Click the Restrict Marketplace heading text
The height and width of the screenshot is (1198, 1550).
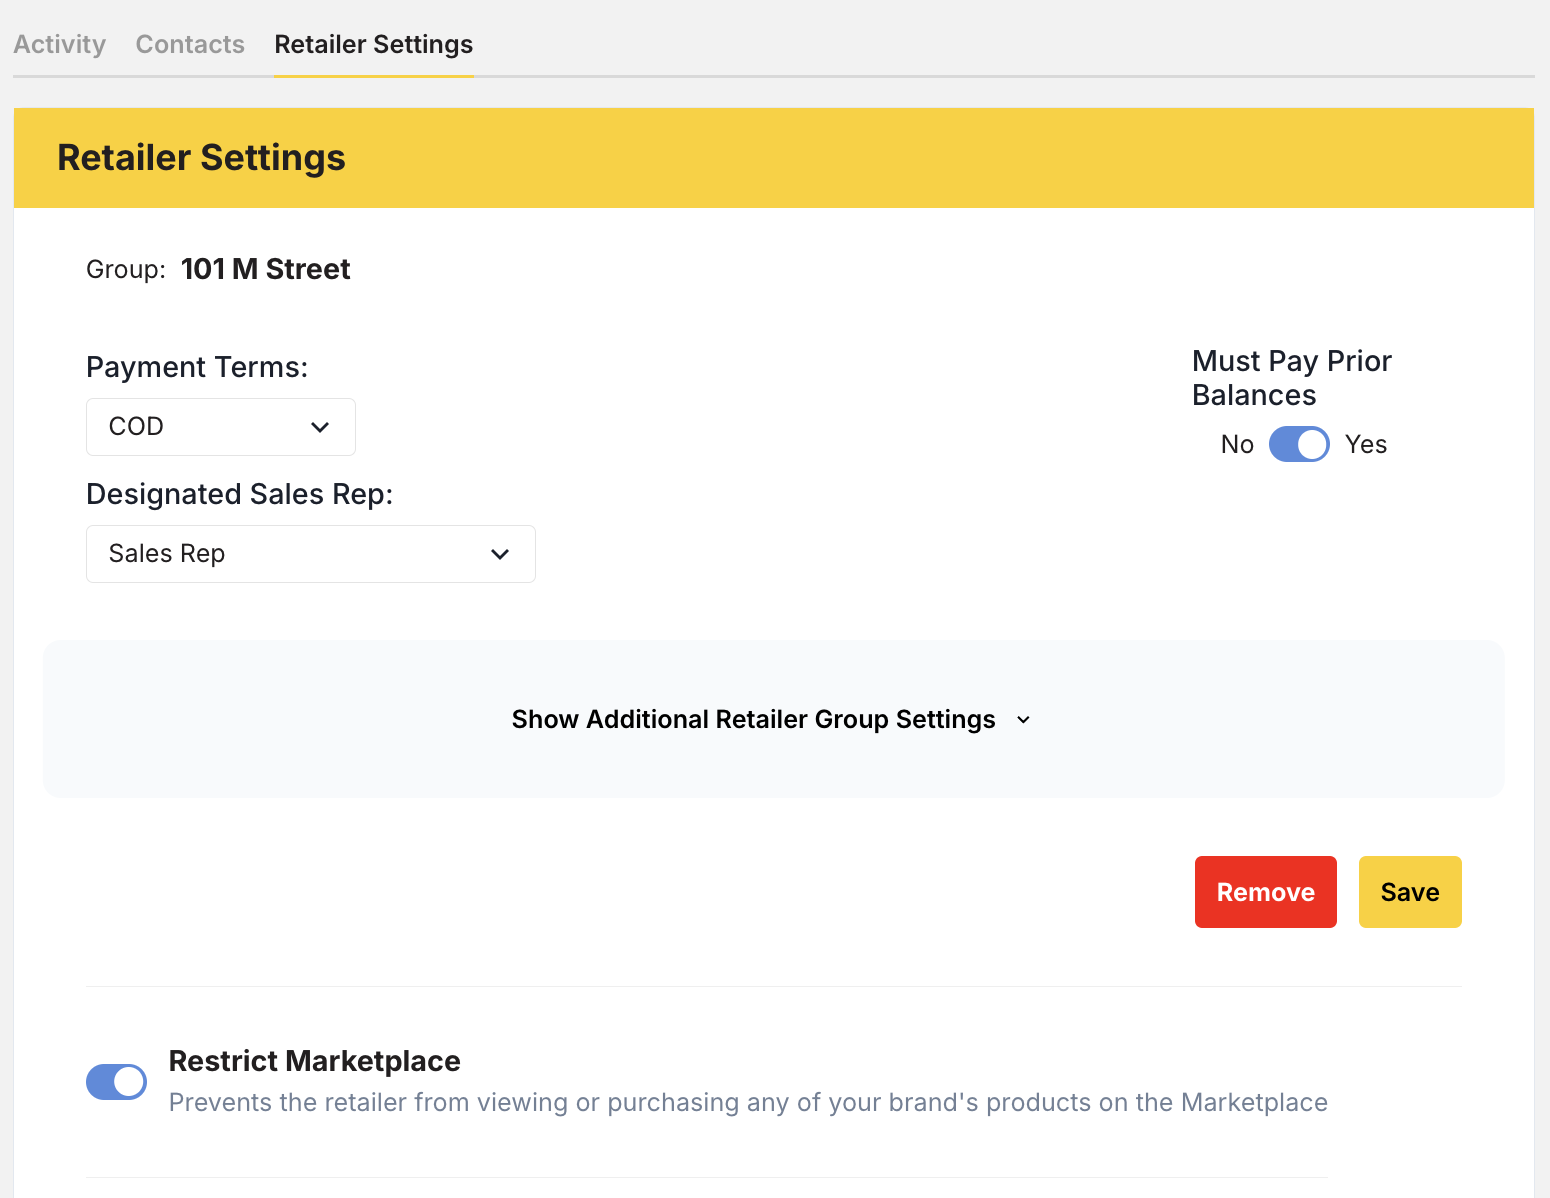(314, 1061)
